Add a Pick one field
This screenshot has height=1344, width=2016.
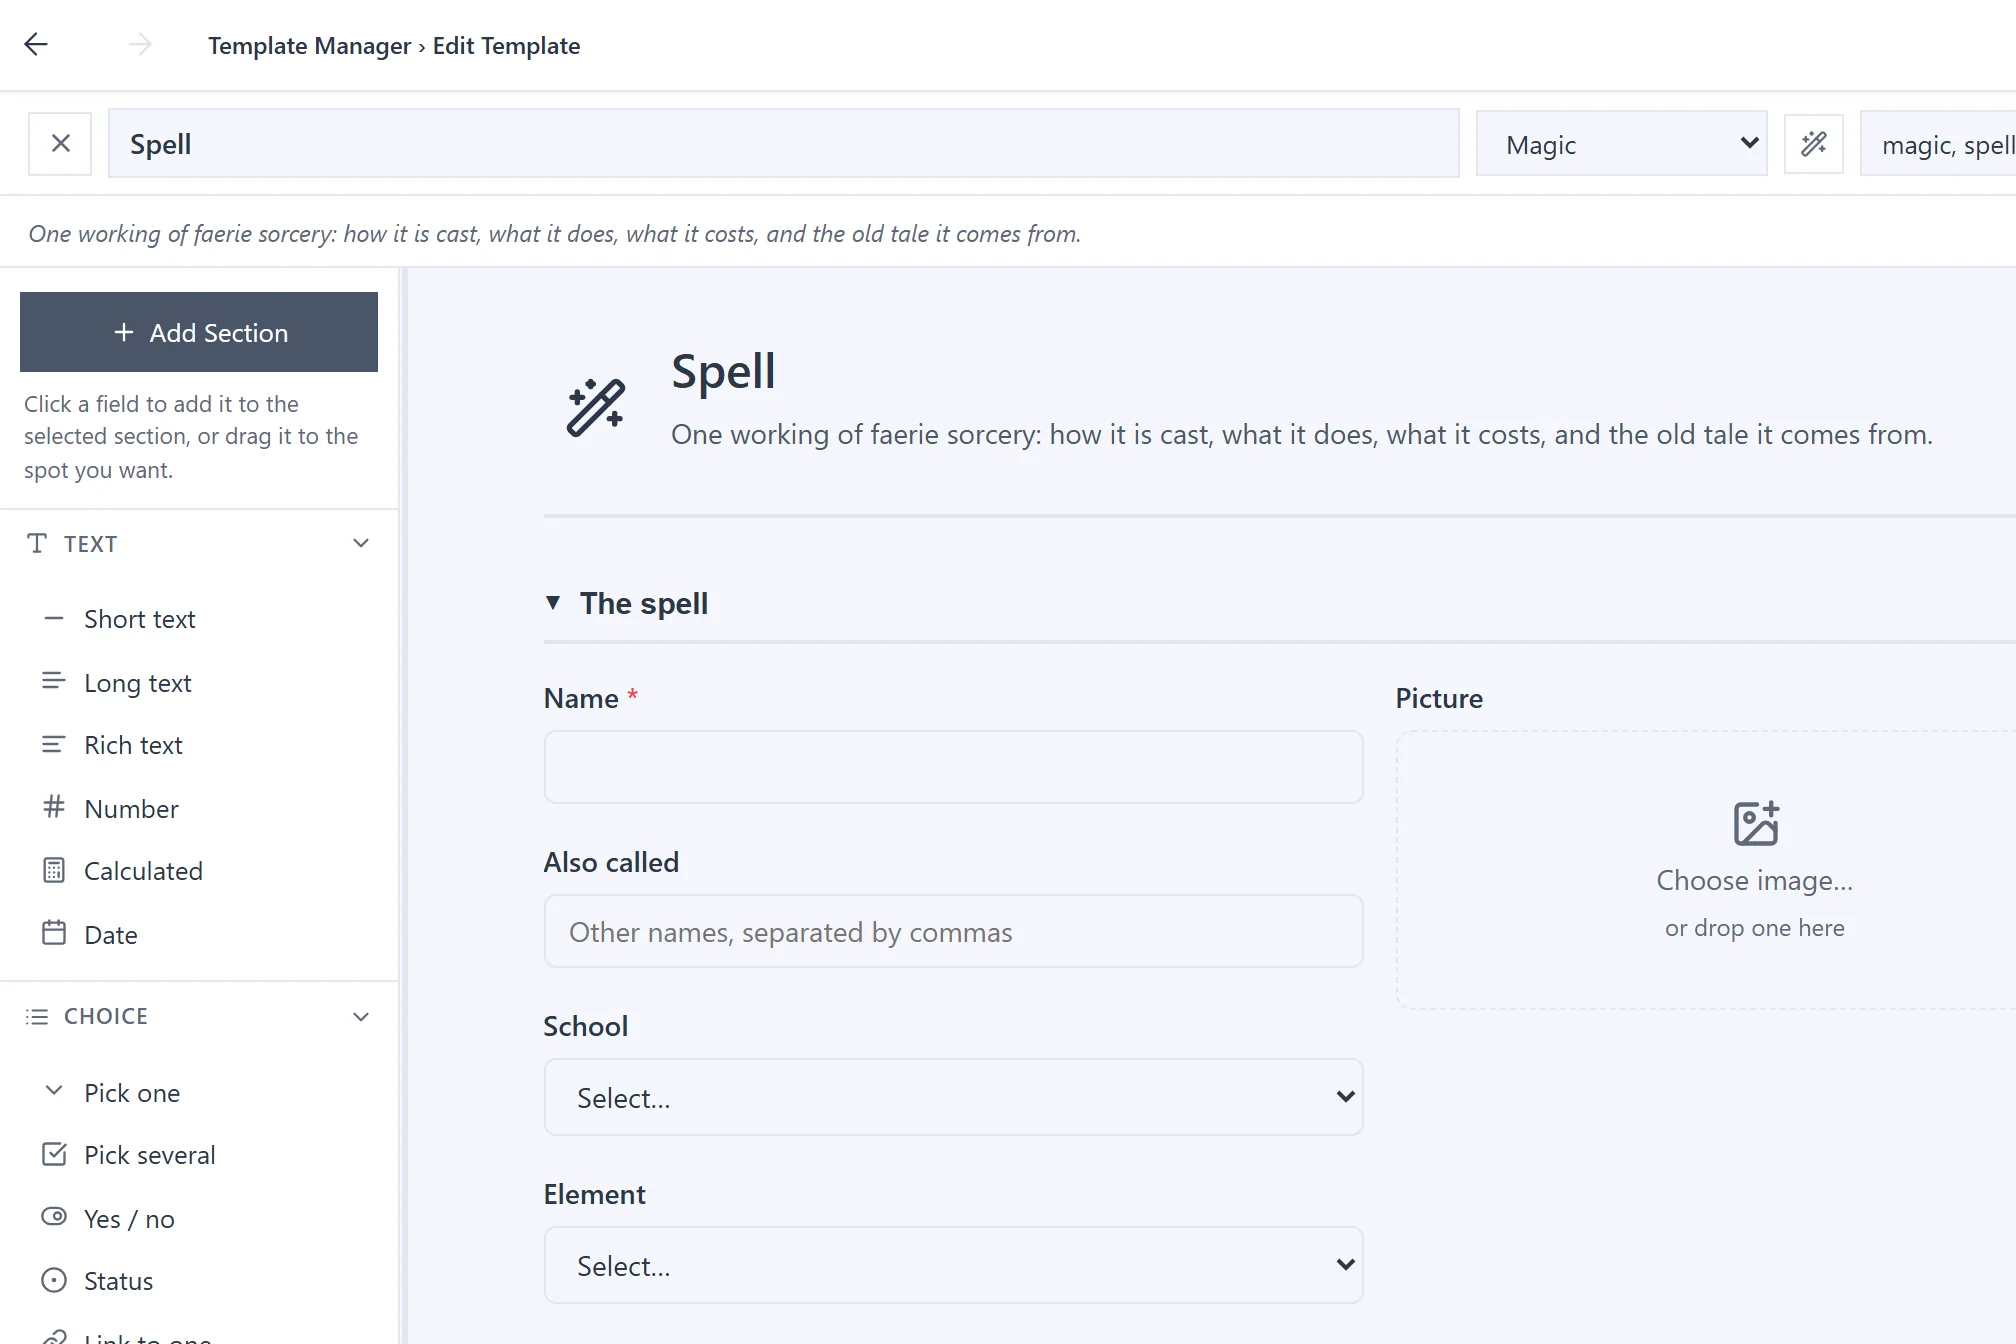pos(199,1093)
